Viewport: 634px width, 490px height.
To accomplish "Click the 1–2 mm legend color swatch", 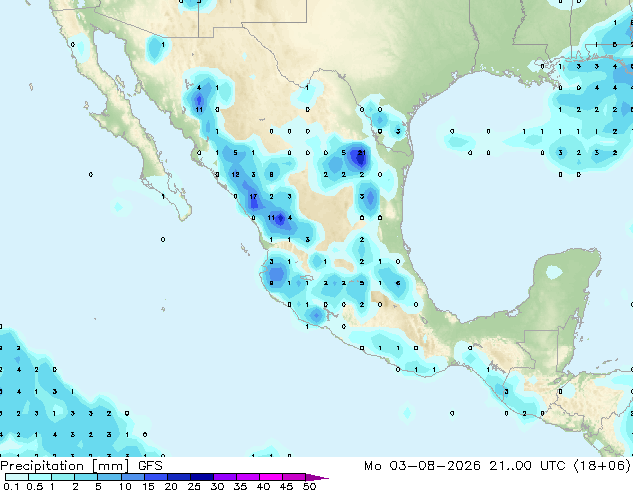I will 63,477.
